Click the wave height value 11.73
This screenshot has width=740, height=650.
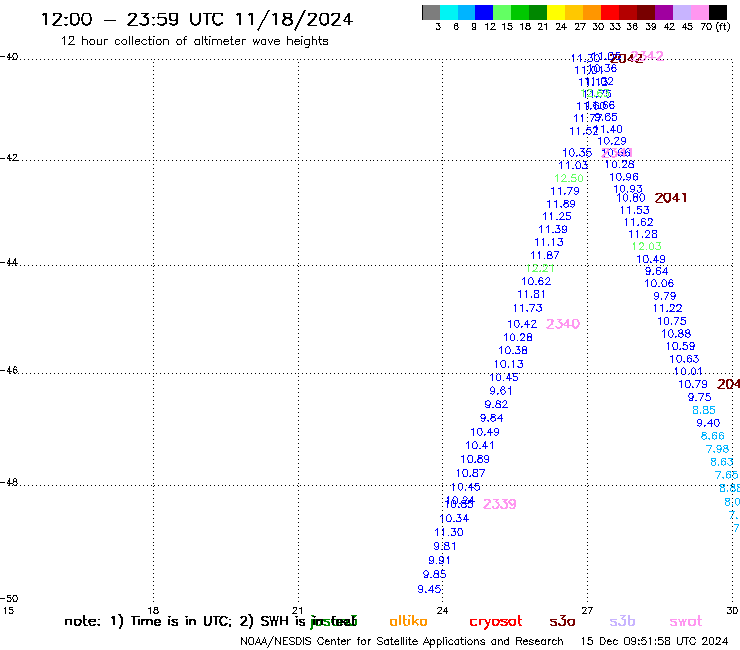(x=528, y=308)
